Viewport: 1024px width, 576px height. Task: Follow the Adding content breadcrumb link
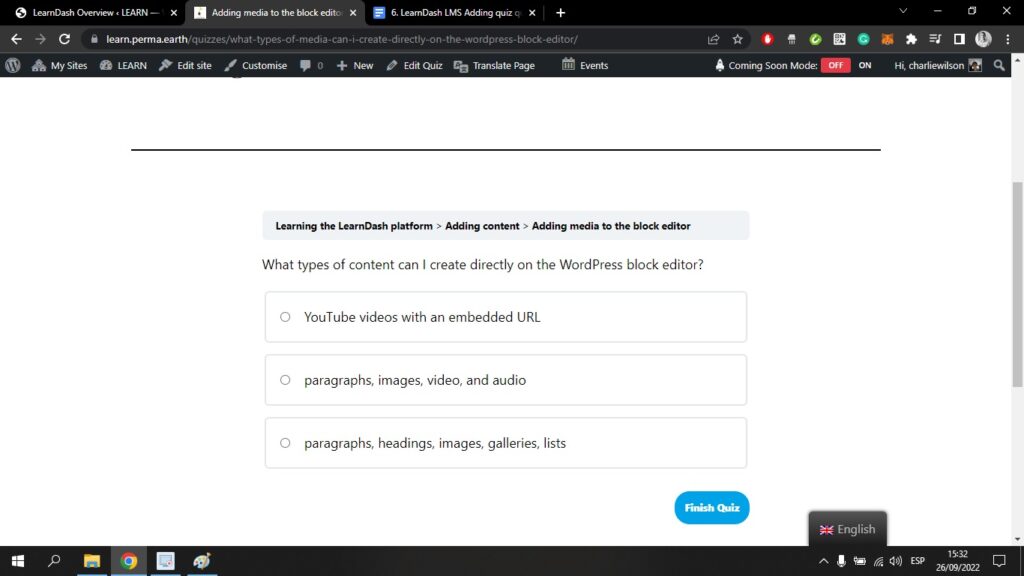[482, 226]
